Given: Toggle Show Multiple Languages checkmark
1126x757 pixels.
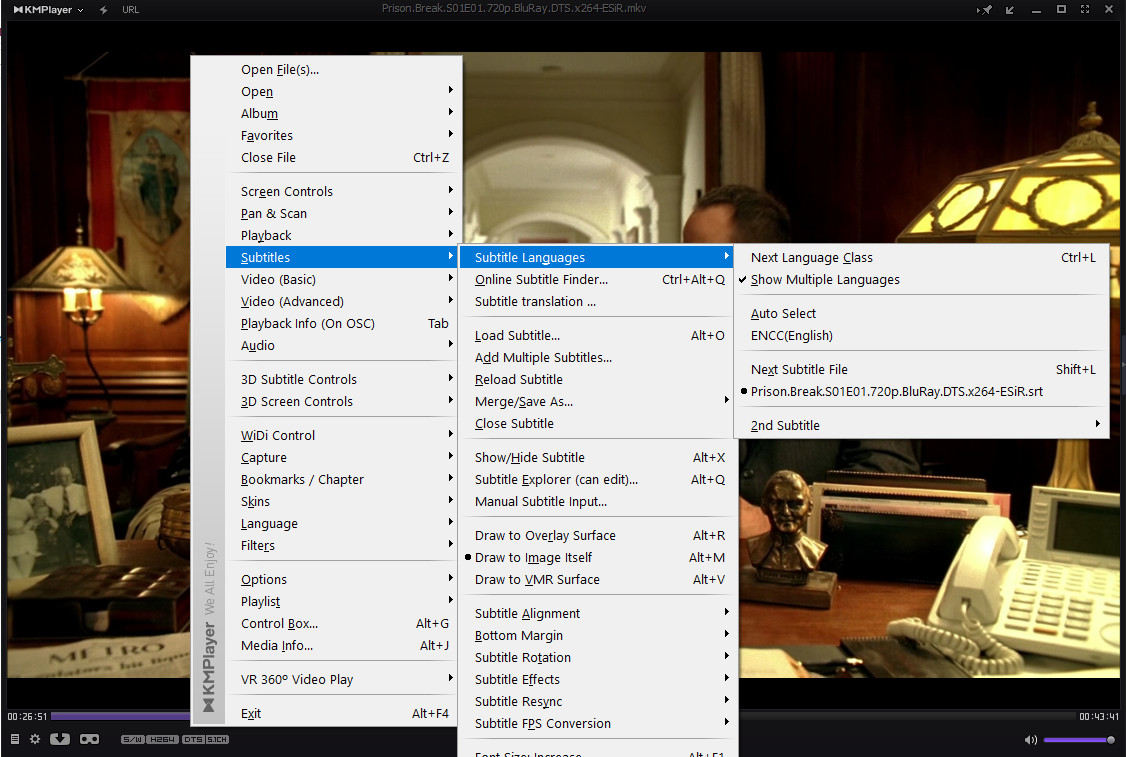Looking at the screenshot, I should tap(825, 280).
